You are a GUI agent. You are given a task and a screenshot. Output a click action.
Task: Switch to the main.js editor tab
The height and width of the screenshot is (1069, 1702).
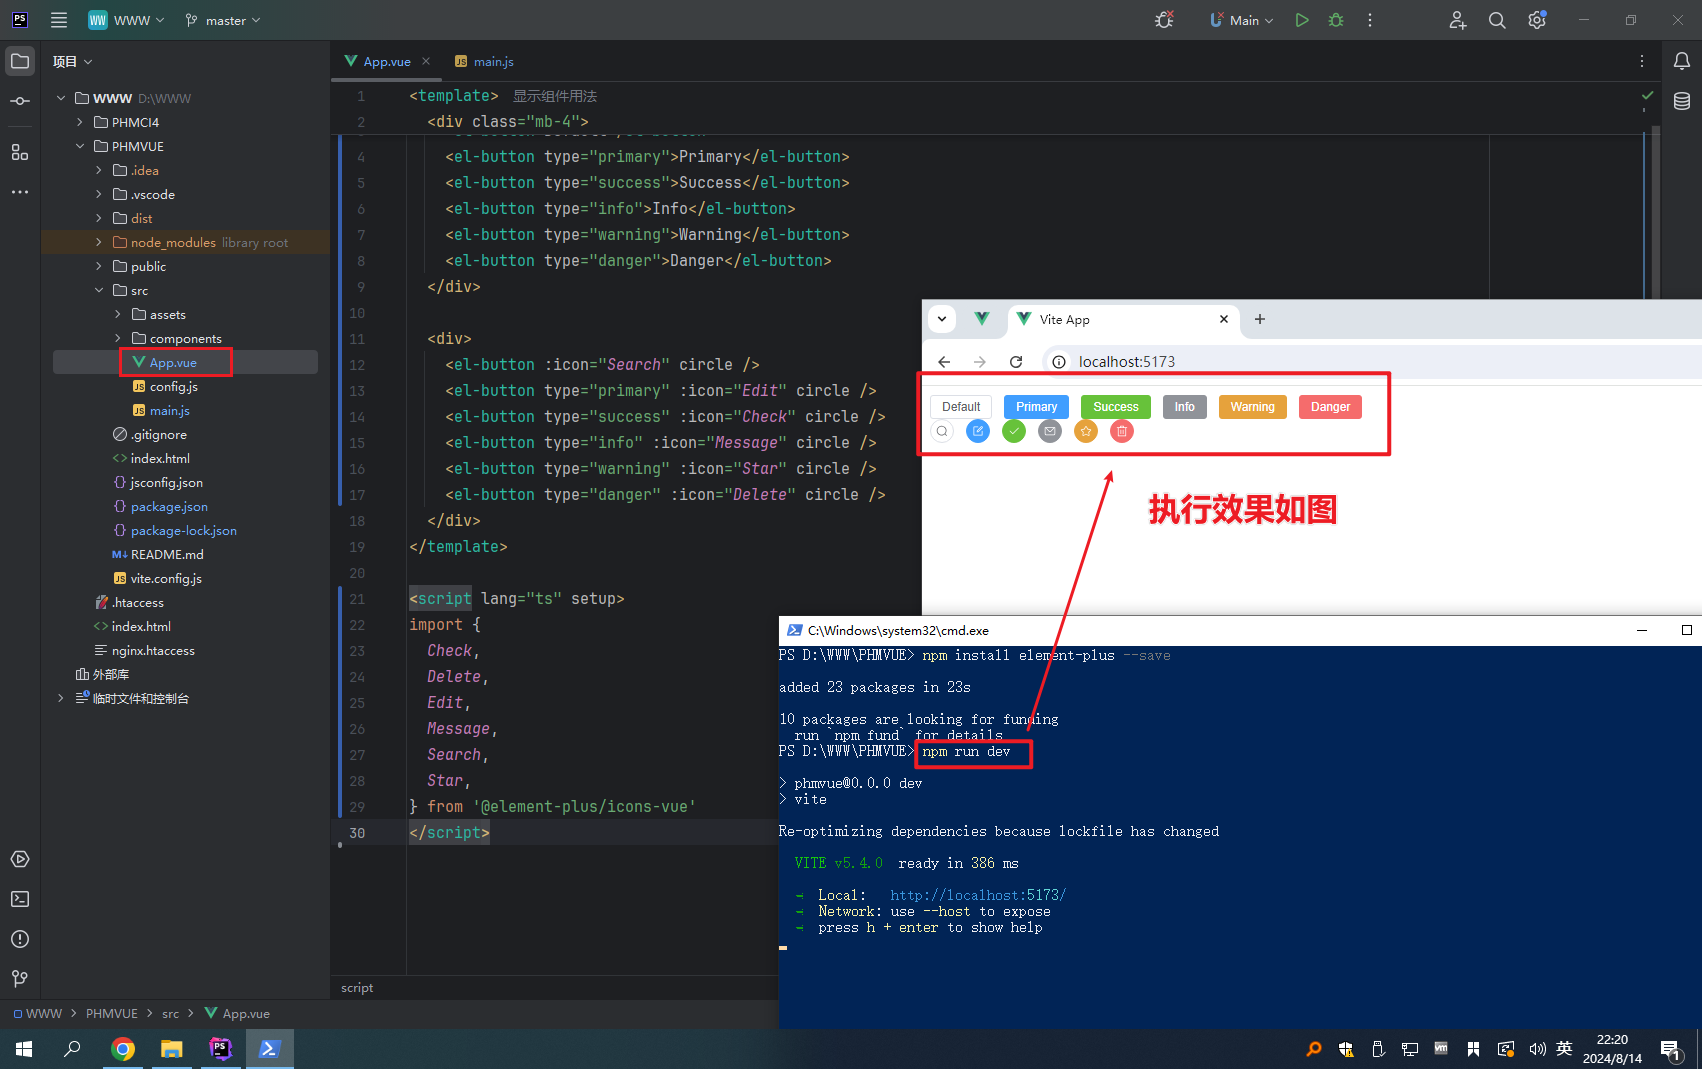point(484,61)
